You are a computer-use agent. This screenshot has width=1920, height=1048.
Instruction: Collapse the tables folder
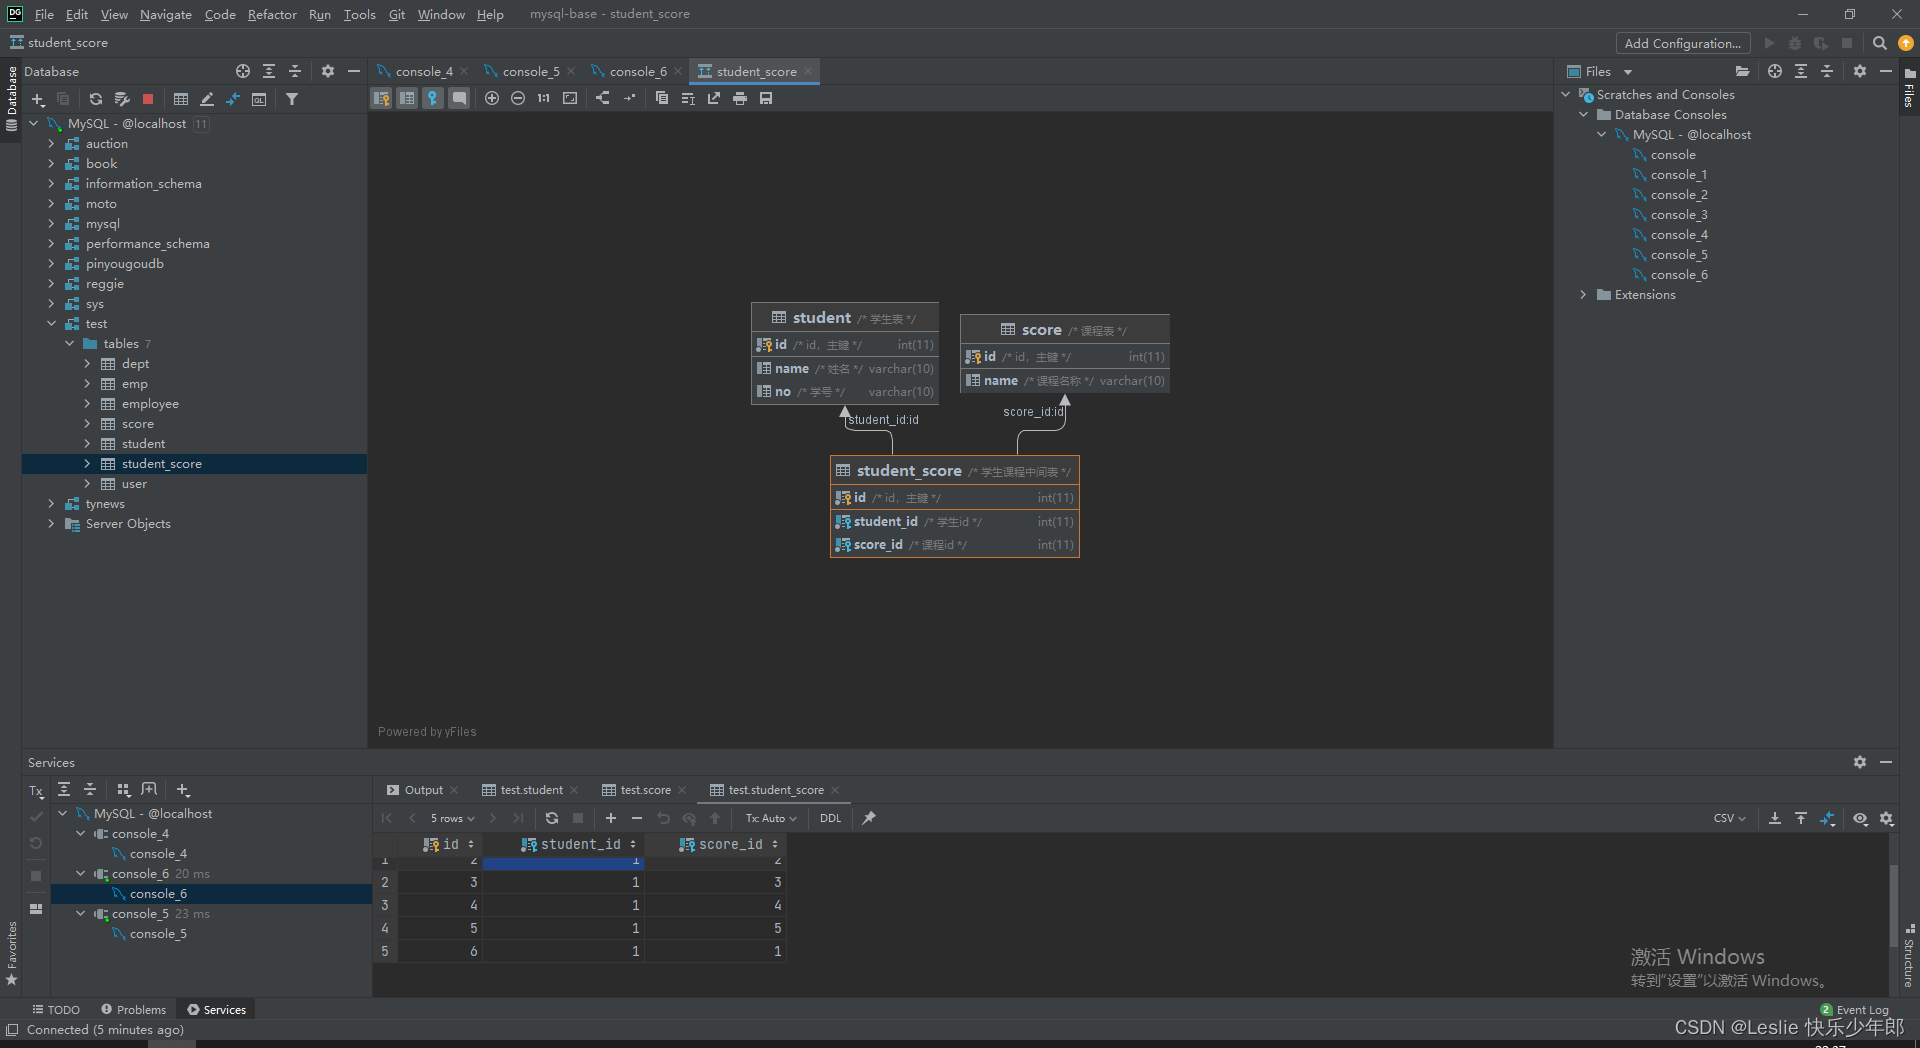[70, 344]
